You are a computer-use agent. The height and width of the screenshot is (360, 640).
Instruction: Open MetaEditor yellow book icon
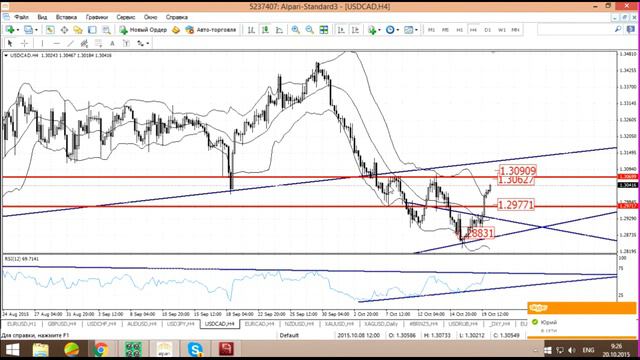click(x=176, y=30)
